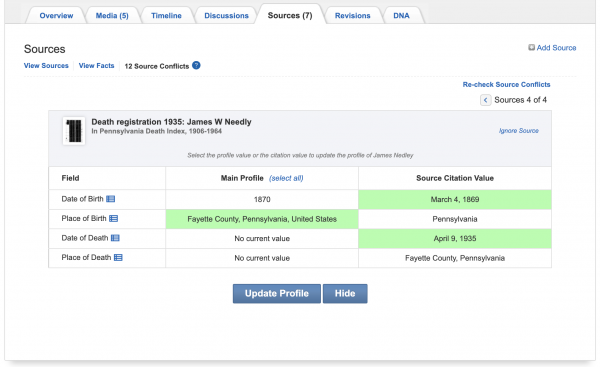Click the Update Profile button

[x=277, y=294]
